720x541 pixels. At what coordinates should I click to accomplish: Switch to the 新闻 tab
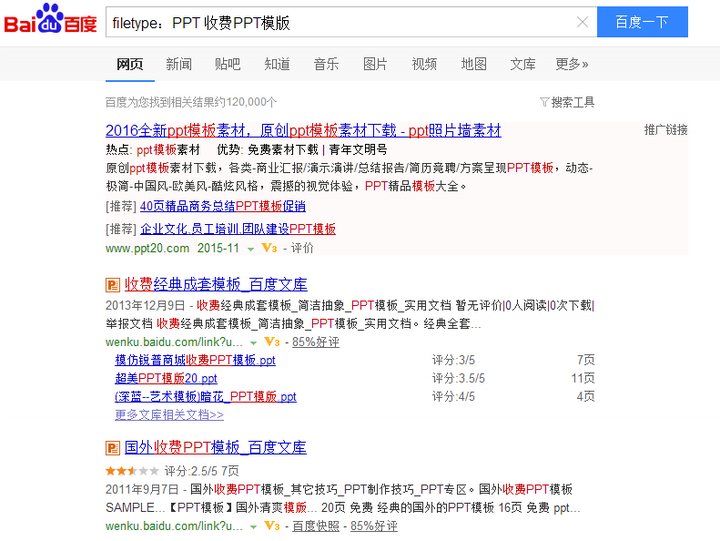(x=179, y=64)
